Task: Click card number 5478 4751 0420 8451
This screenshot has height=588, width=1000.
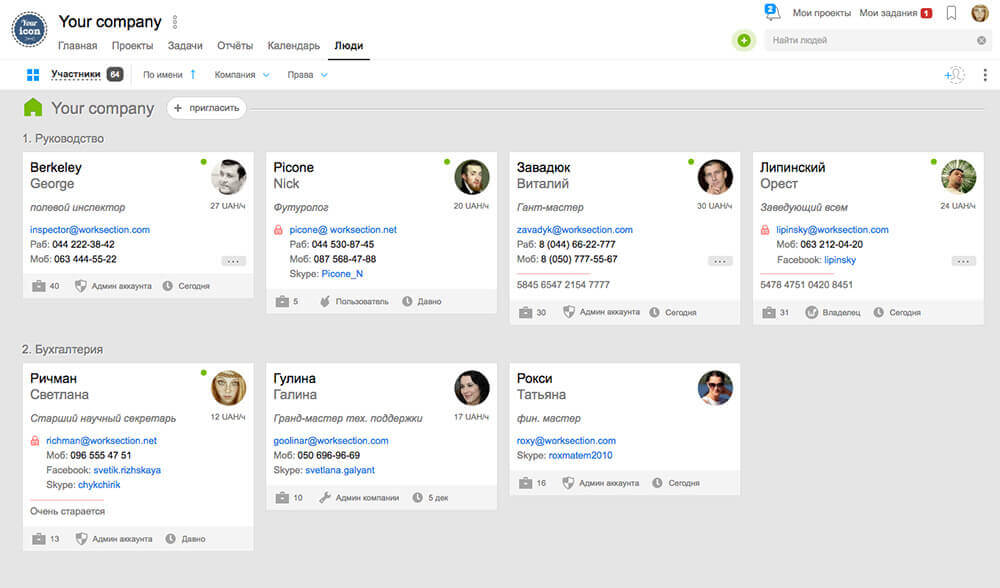Action: point(806,284)
